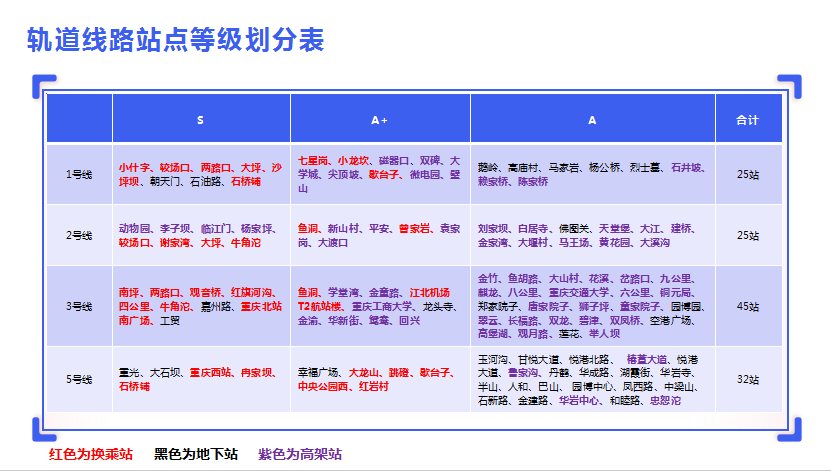Click the station name 黄花园
This screenshot has height=471, width=831.
[x=614, y=243]
